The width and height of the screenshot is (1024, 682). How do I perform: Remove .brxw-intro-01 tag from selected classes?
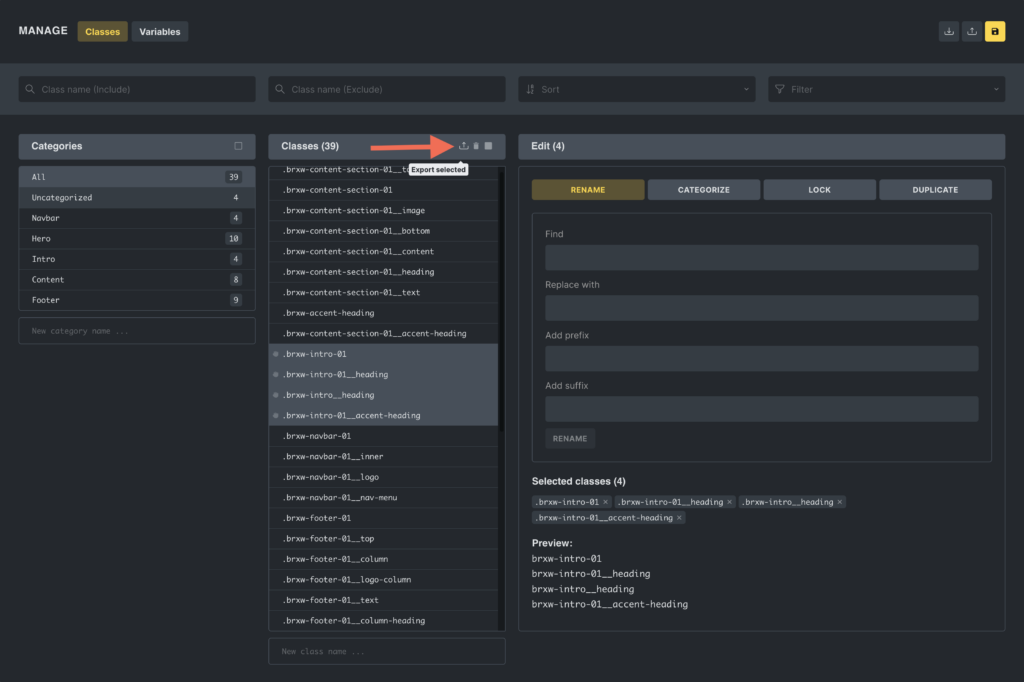point(605,502)
